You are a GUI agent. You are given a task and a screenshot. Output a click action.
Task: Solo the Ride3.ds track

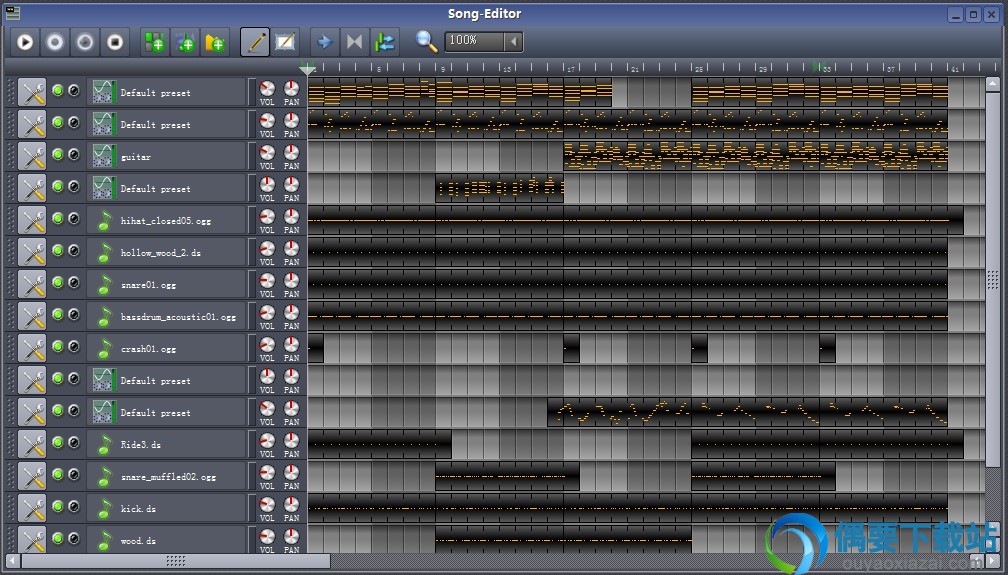(74, 443)
